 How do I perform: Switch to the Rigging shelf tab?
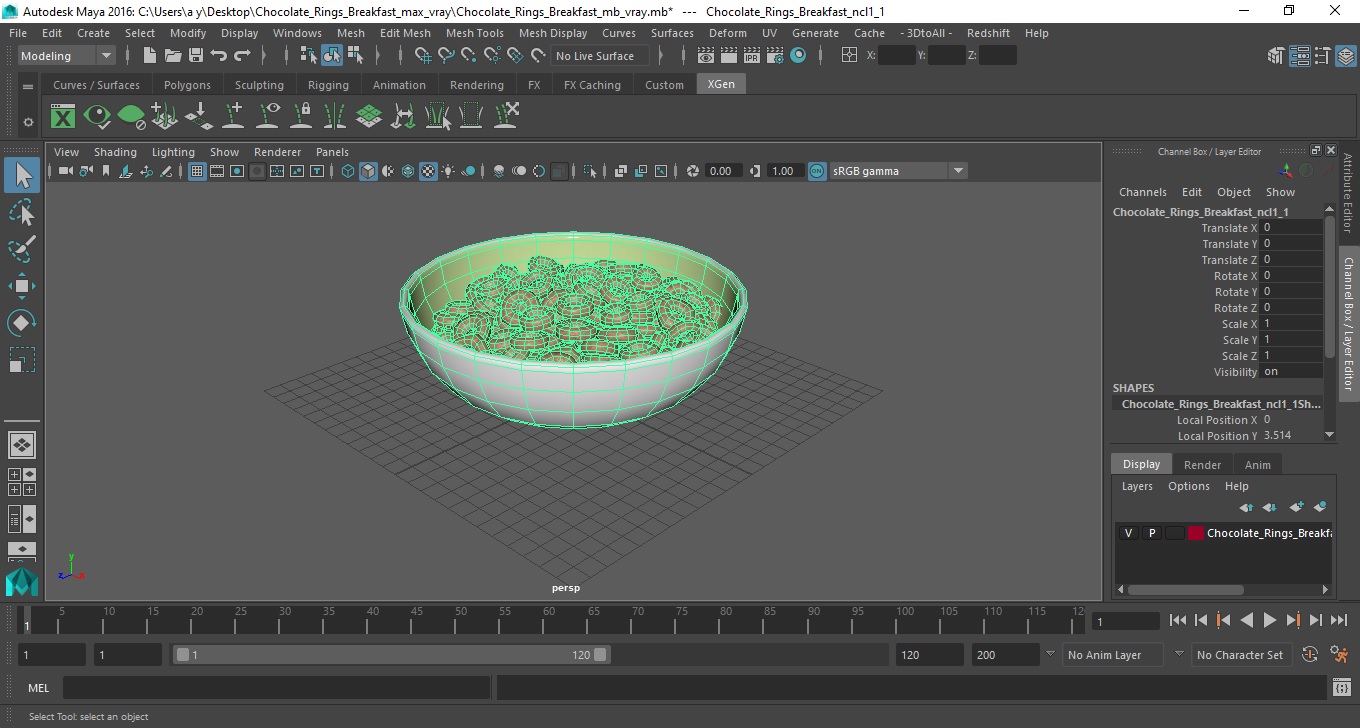click(328, 85)
